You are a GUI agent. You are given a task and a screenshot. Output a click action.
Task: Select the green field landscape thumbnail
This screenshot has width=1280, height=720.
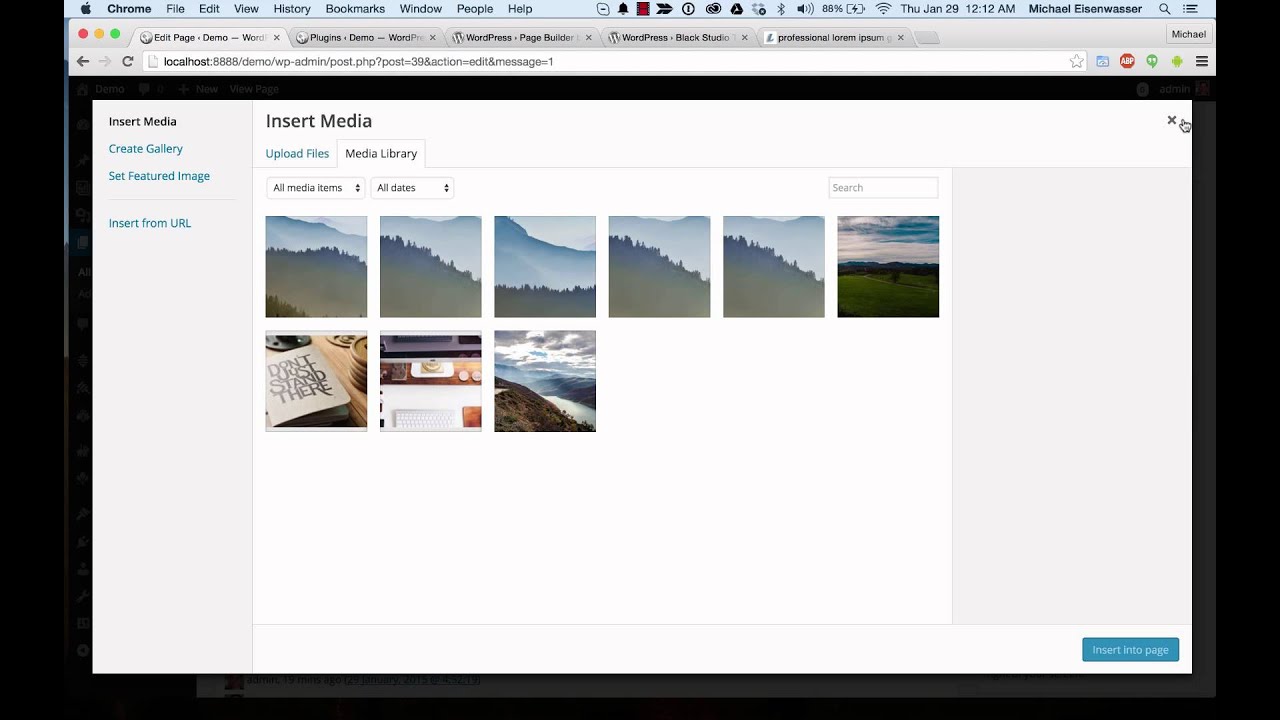pyautogui.click(x=888, y=267)
